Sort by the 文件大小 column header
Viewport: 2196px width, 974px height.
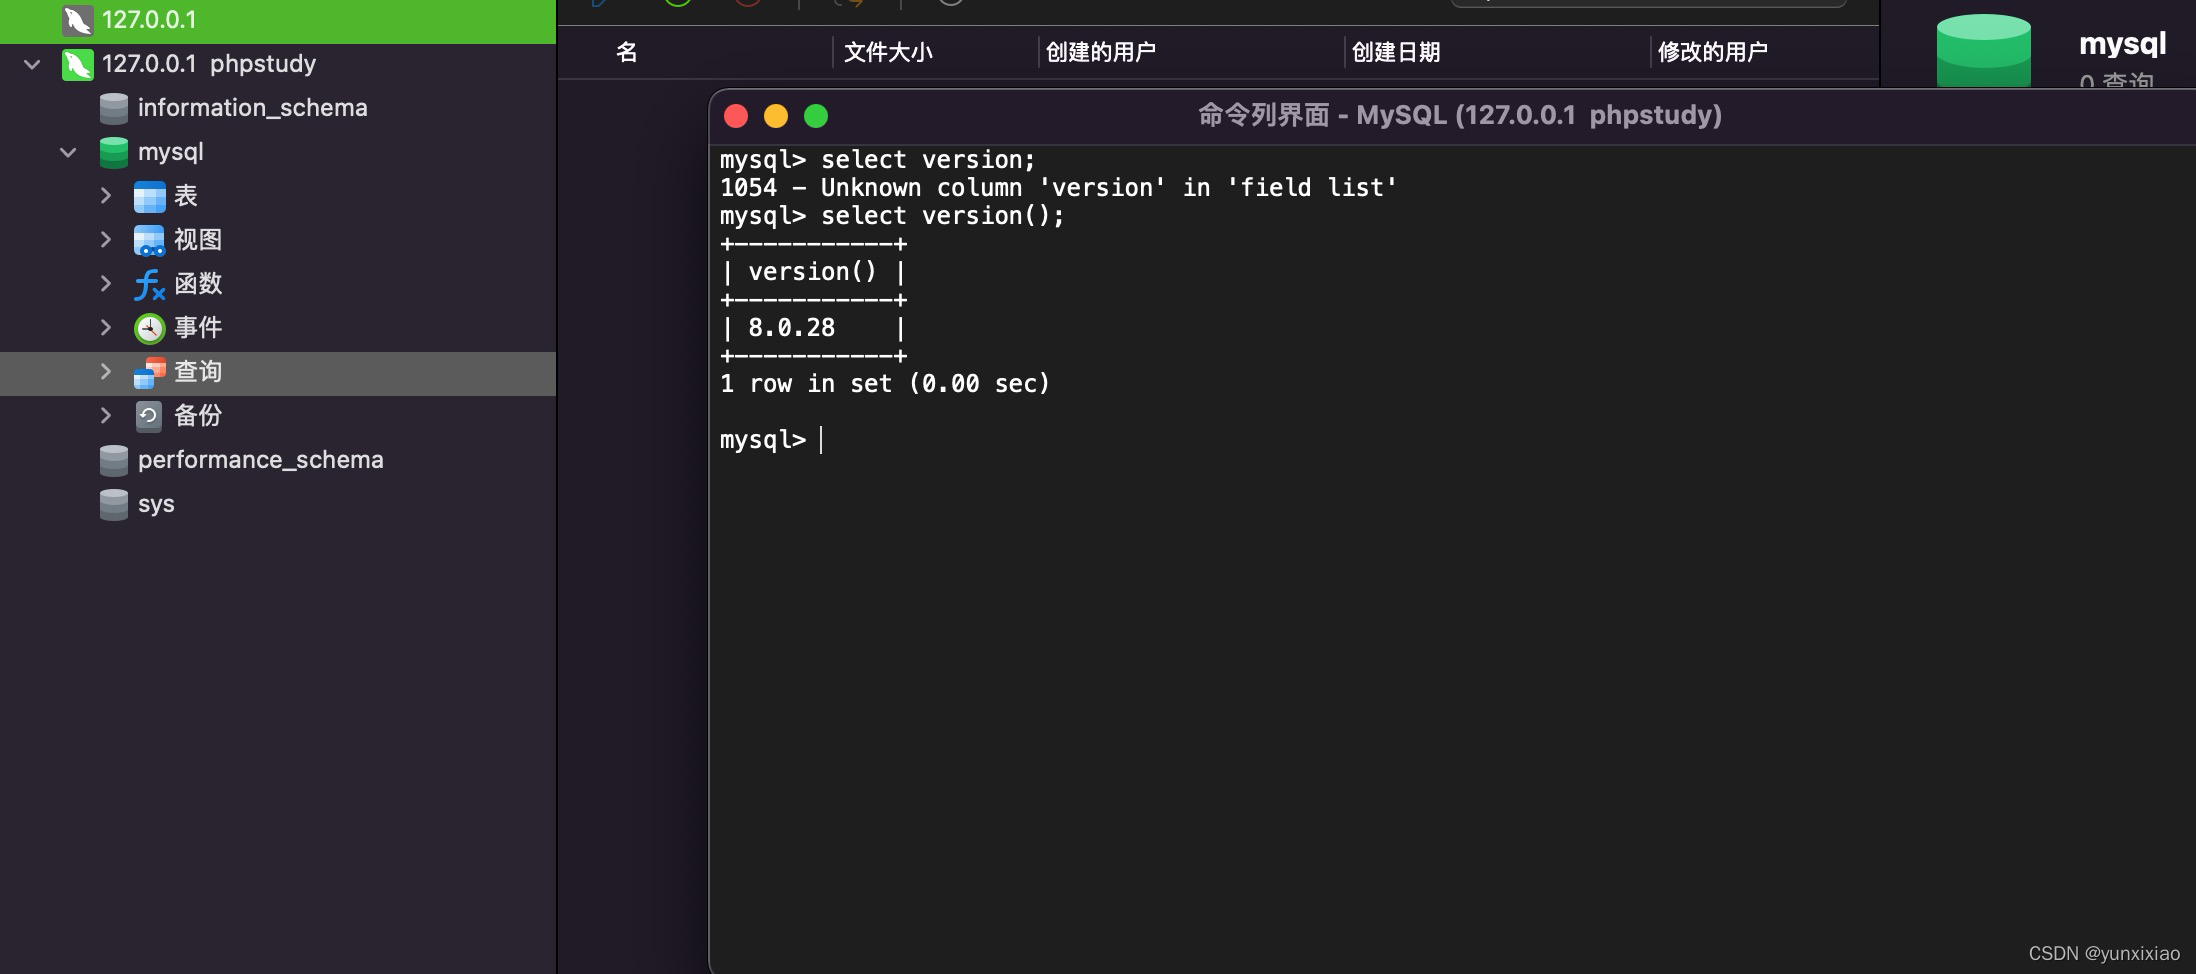tap(888, 52)
